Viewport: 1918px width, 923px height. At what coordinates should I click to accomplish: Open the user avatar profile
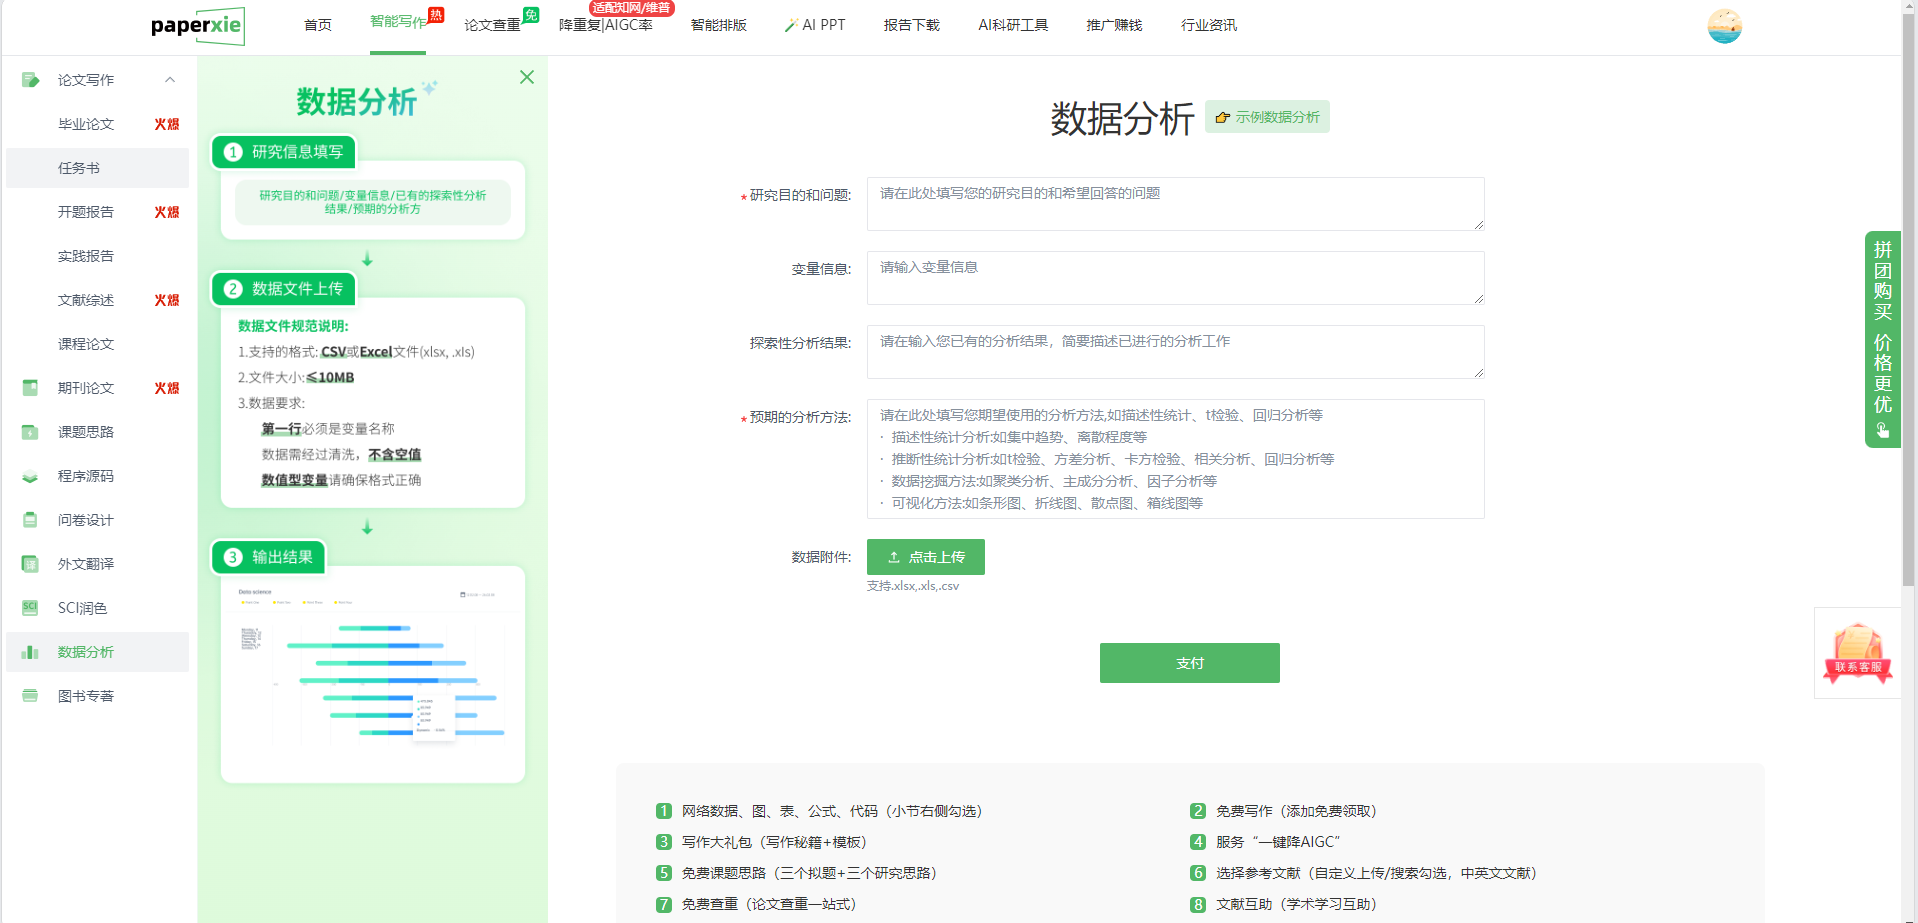point(1724,26)
